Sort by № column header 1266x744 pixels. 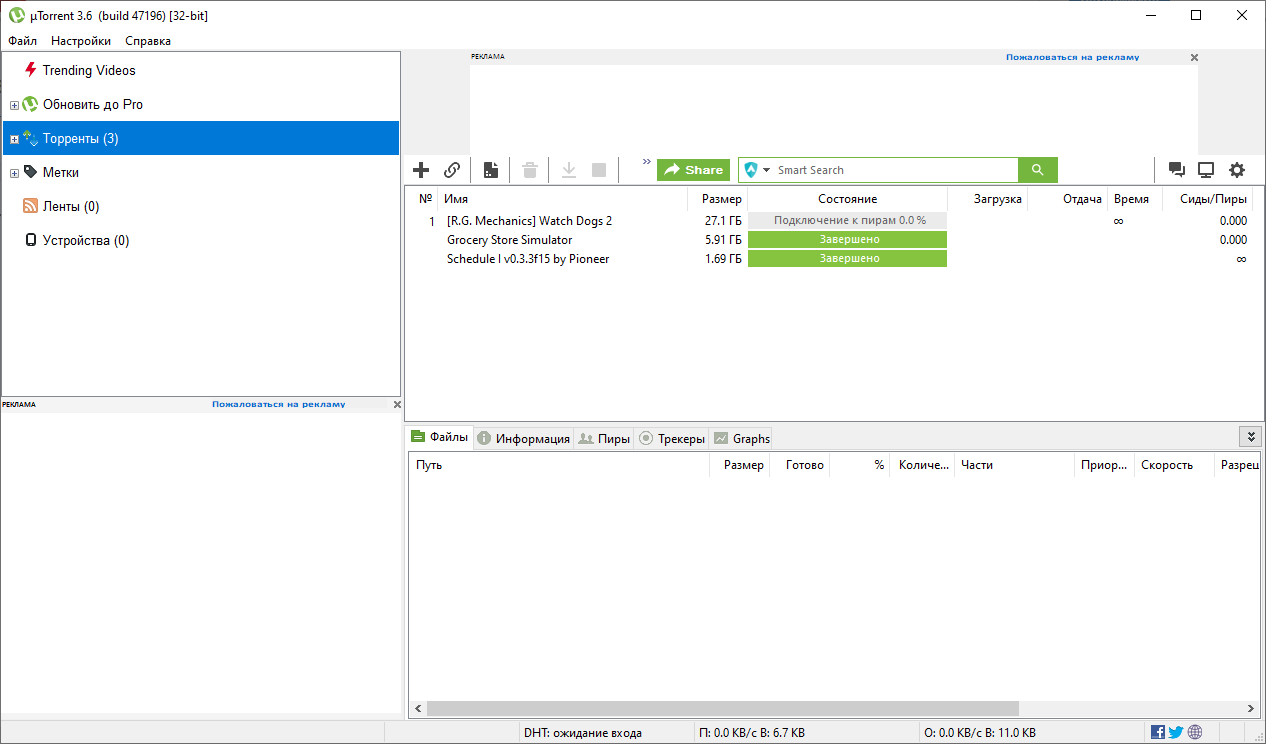click(x=424, y=199)
